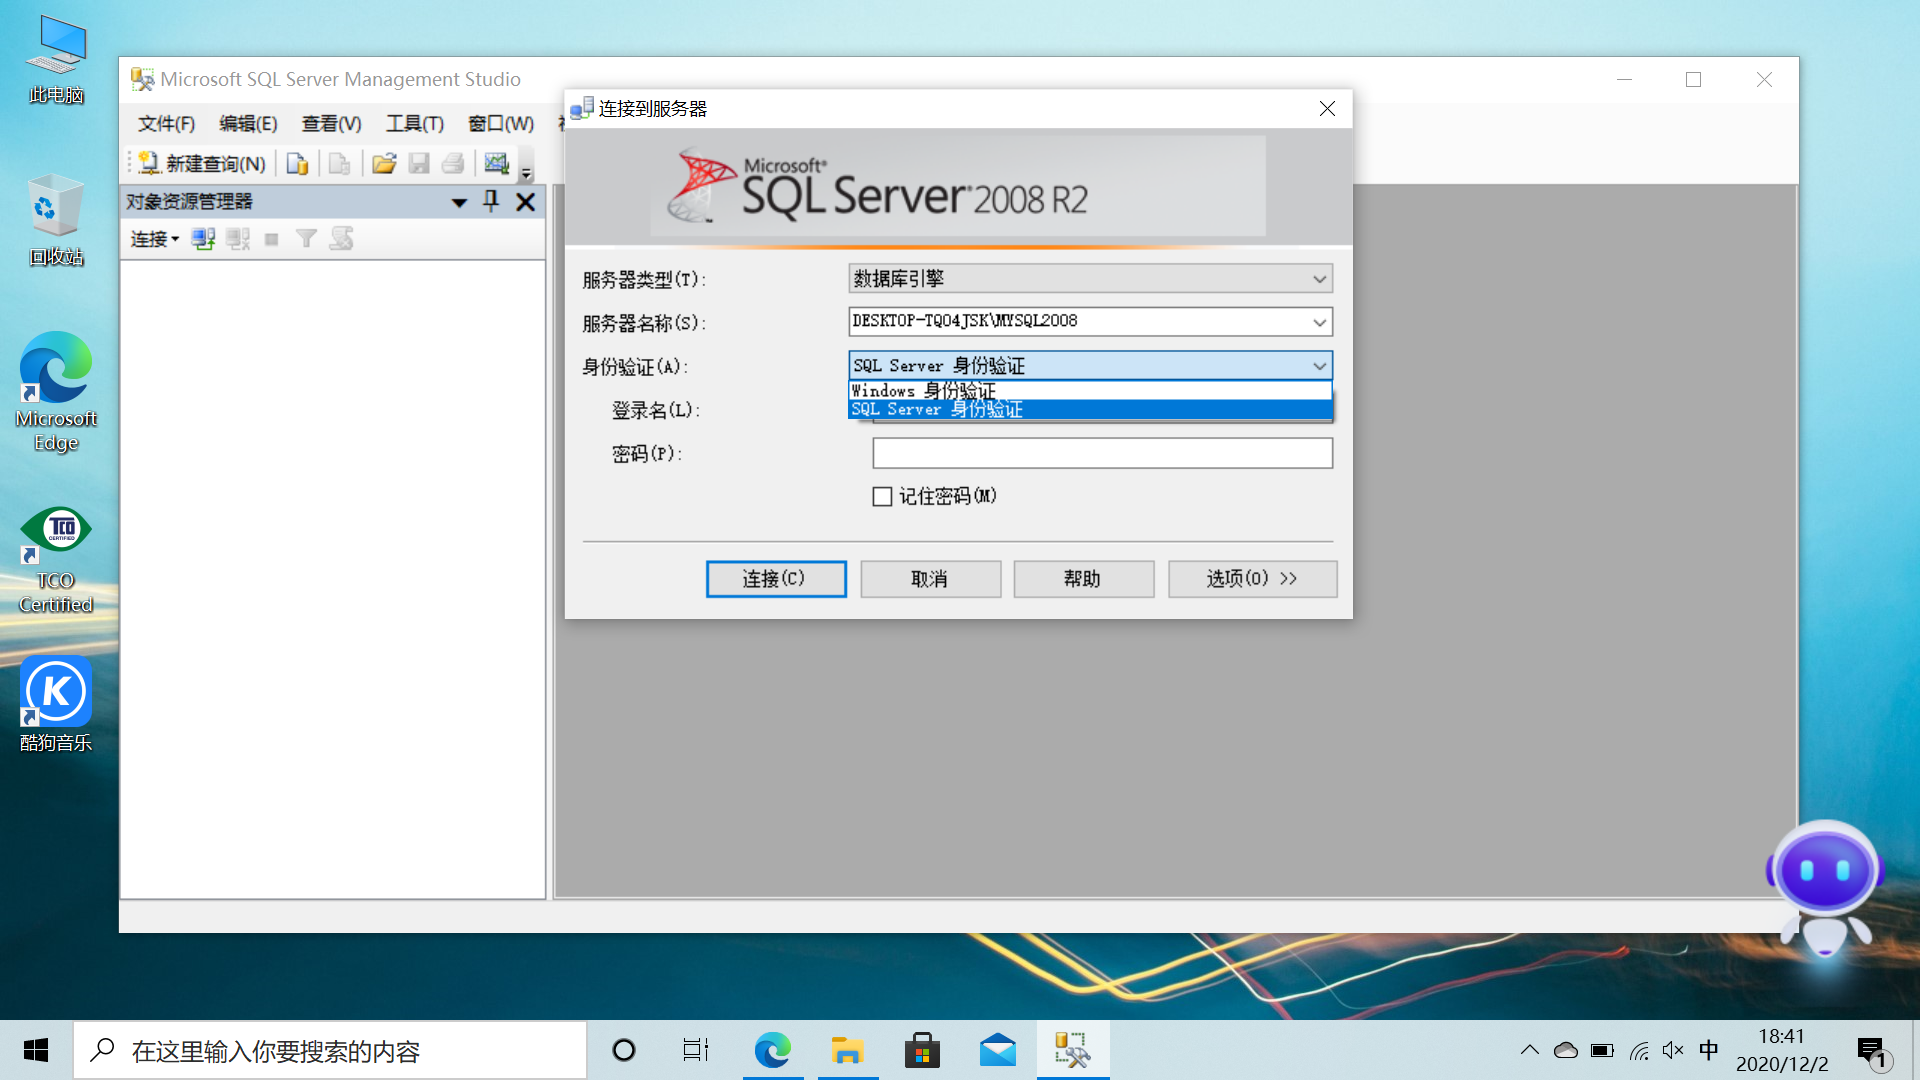The width and height of the screenshot is (1920, 1080).
Task: Launch Microsoft Edge from the taskbar
Action: point(772,1050)
